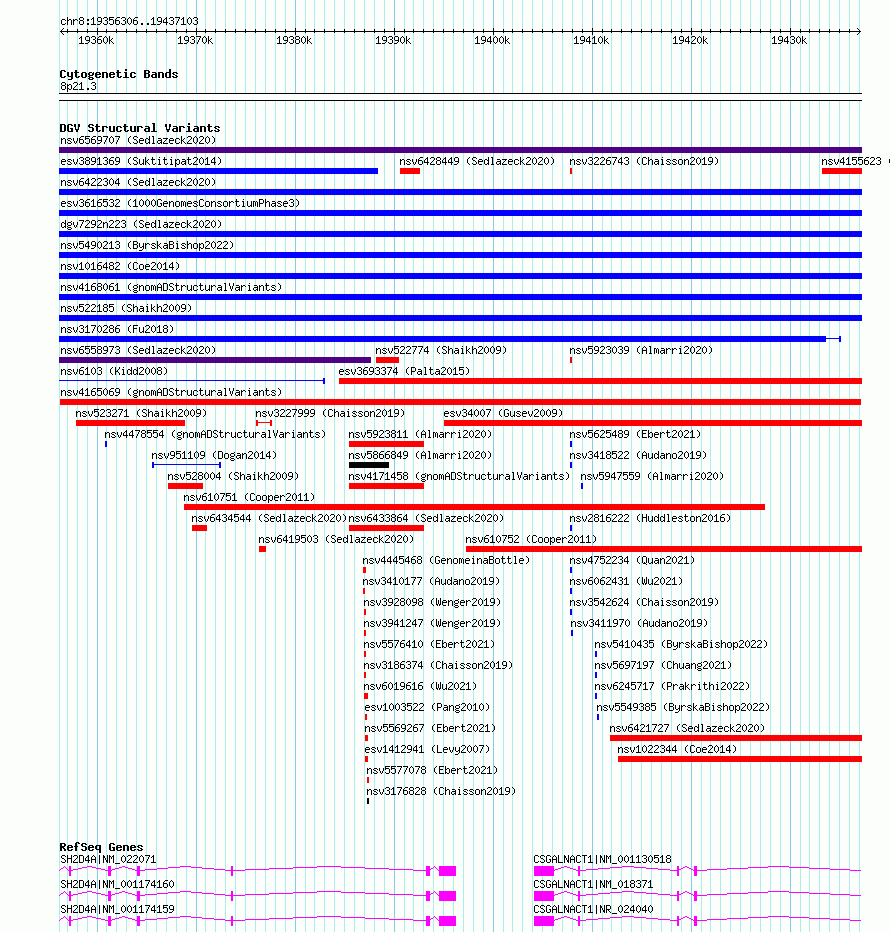
Task: Click nsv6062431 (Wu2021) label
Action: 626,581
